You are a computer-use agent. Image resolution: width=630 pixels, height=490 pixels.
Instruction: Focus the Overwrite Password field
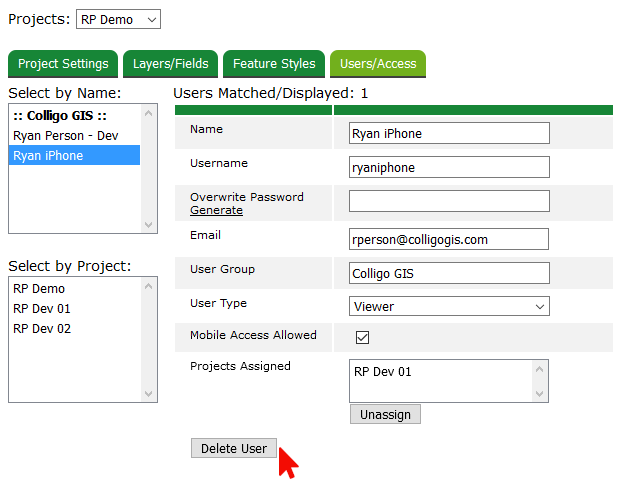pos(449,201)
